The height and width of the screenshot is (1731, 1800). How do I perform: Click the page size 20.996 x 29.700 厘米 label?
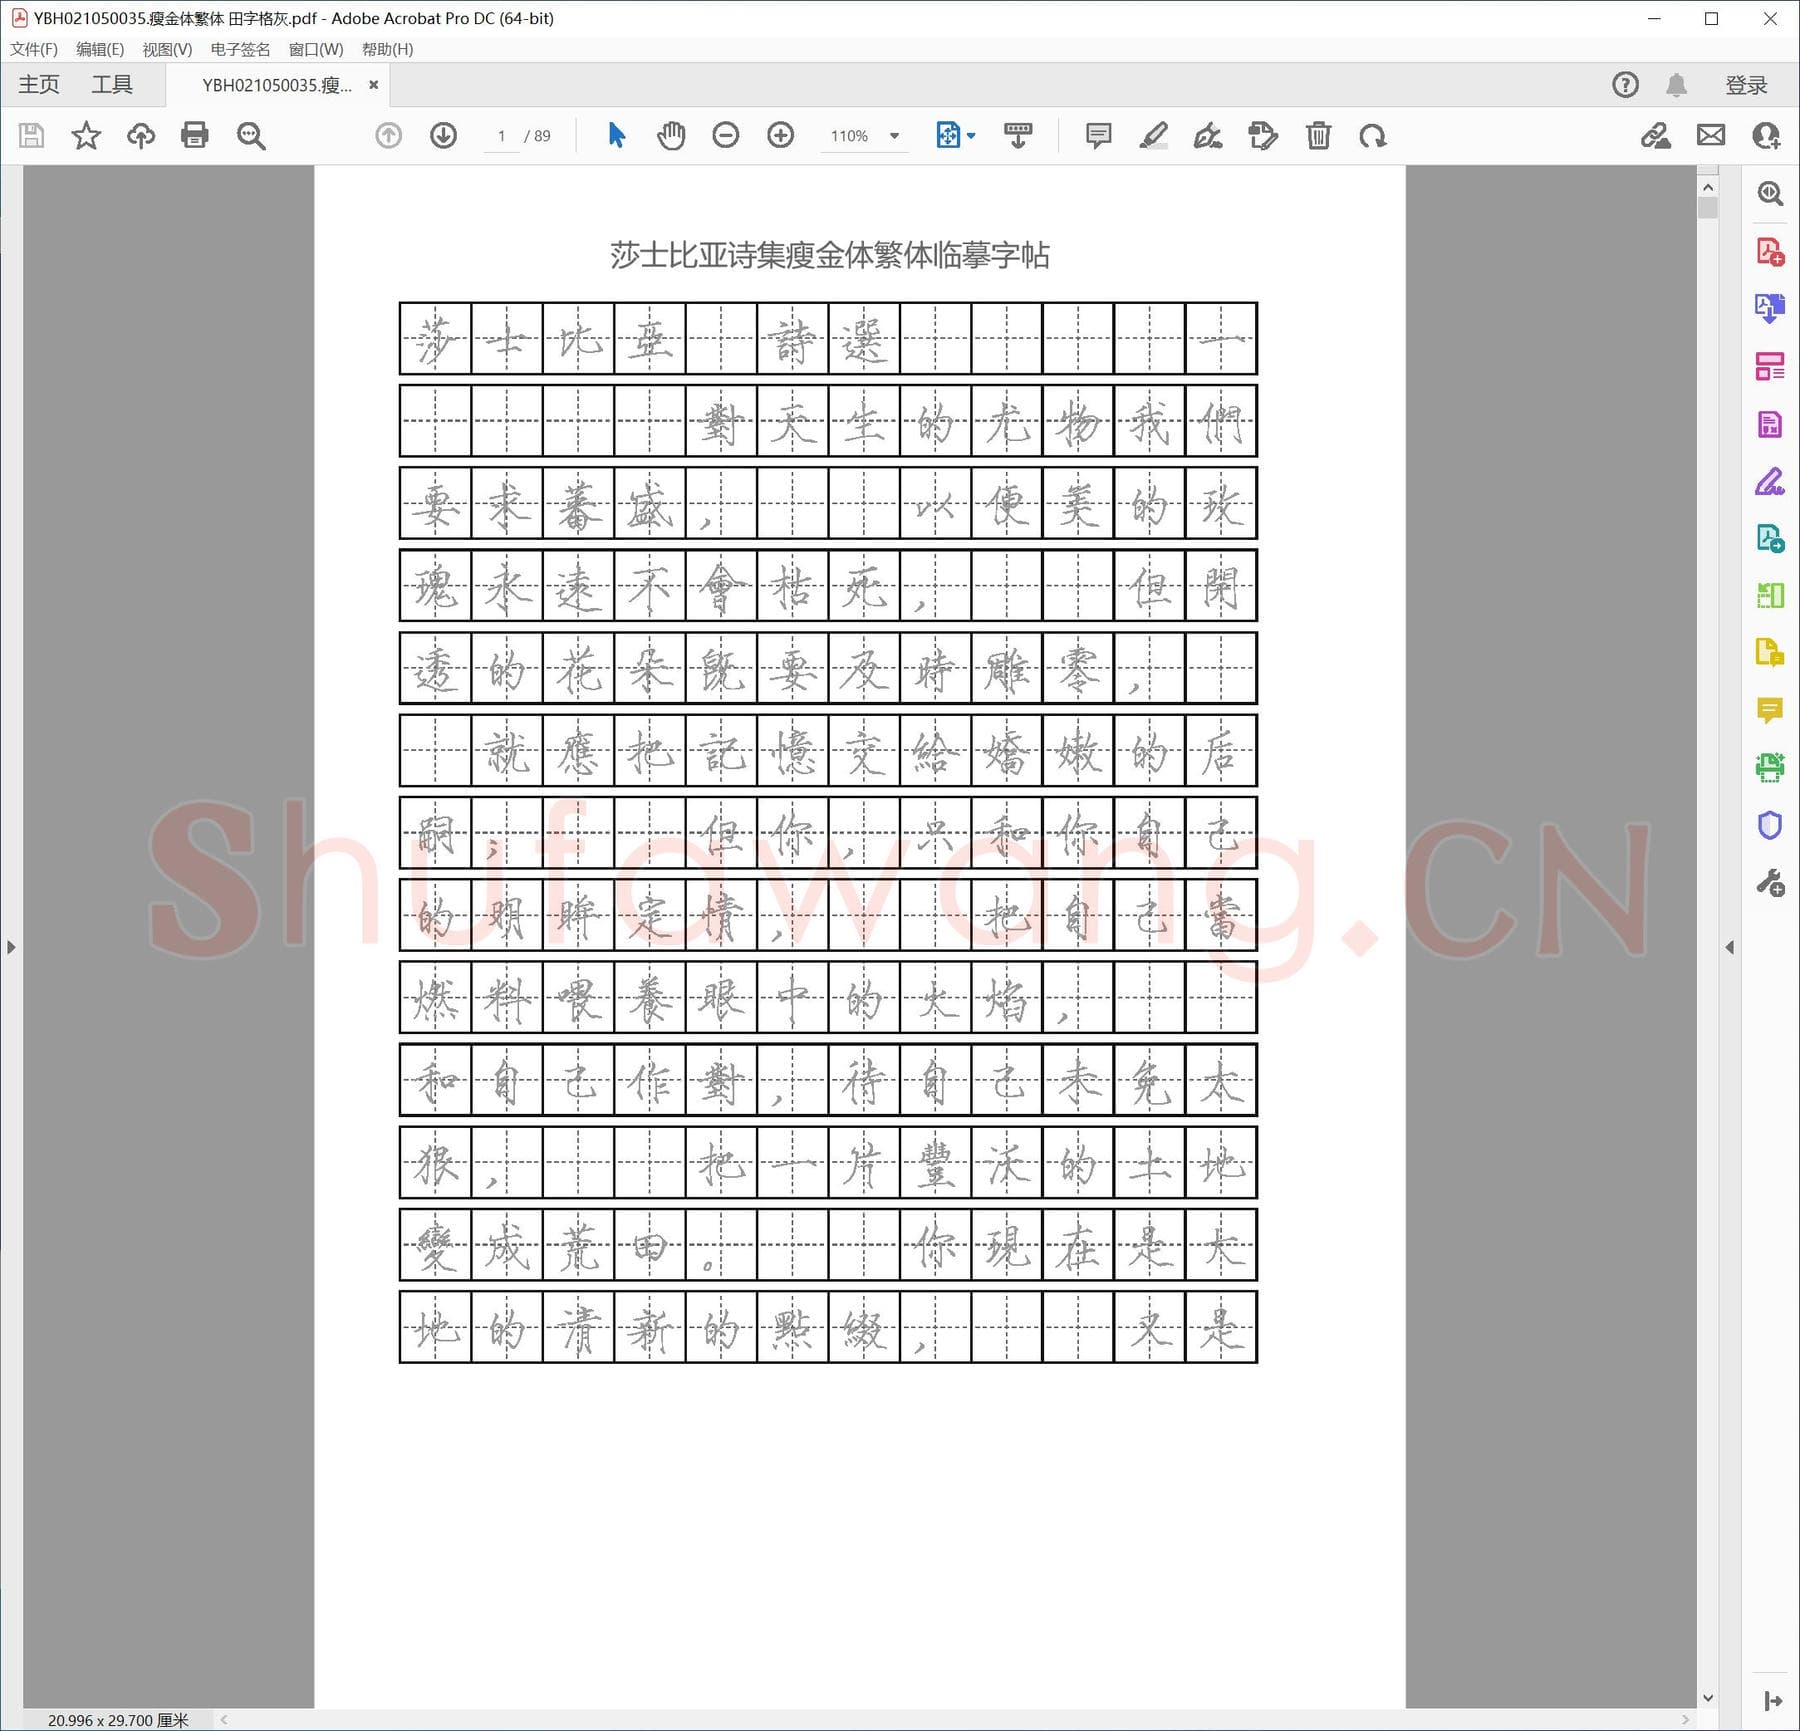[118, 1720]
